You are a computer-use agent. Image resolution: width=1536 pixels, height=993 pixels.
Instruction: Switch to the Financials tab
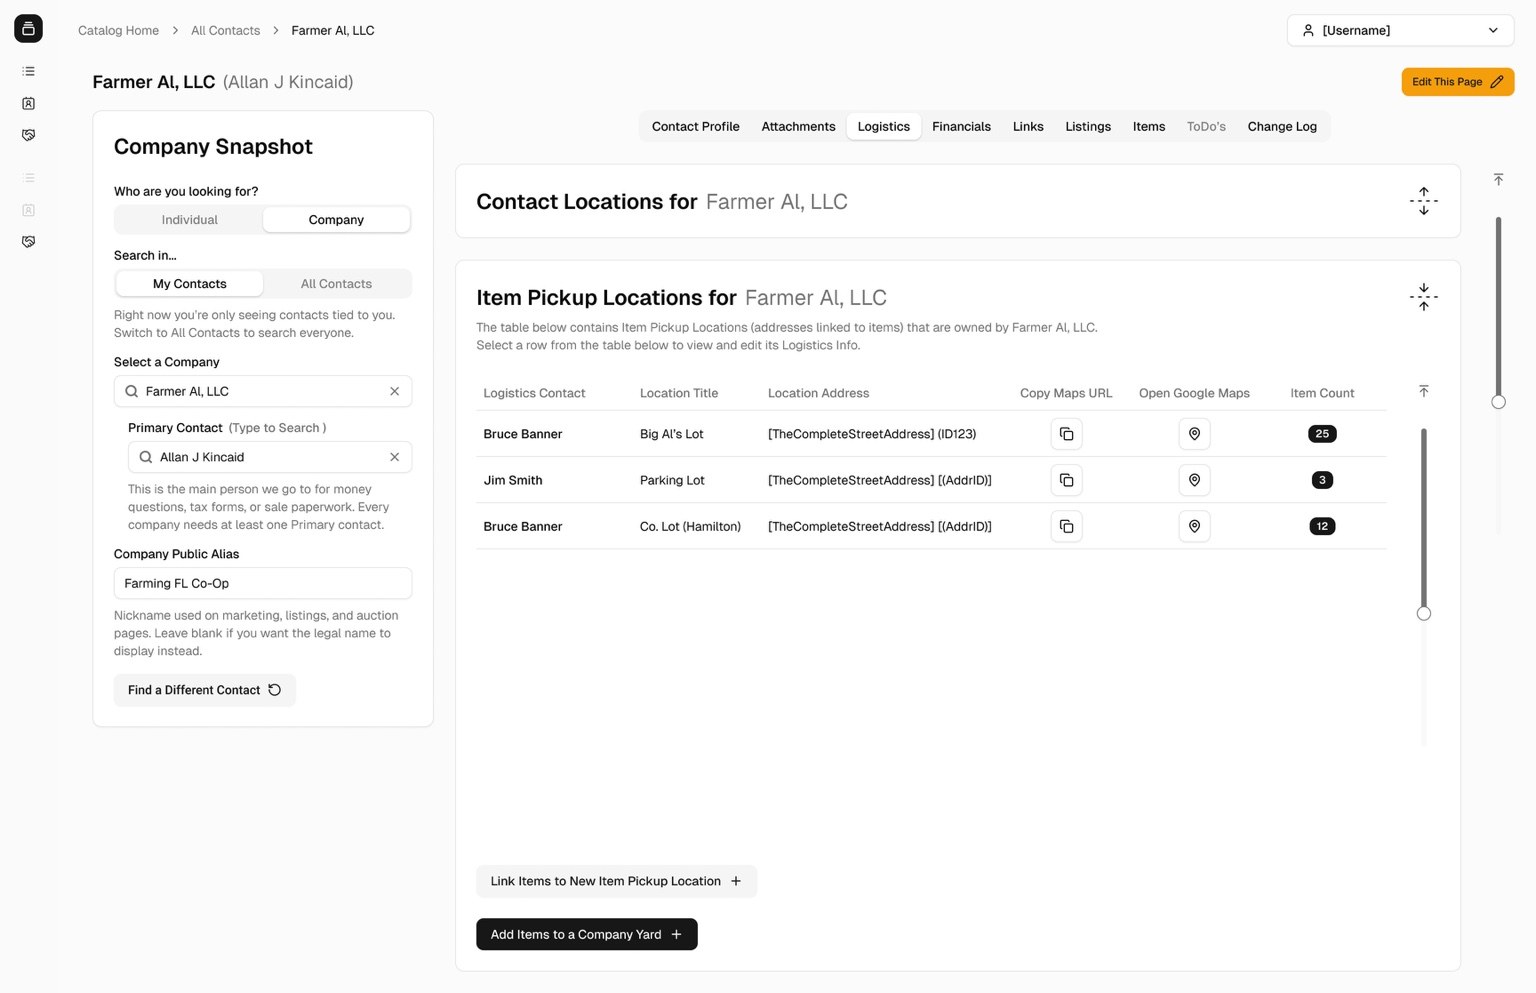click(960, 127)
